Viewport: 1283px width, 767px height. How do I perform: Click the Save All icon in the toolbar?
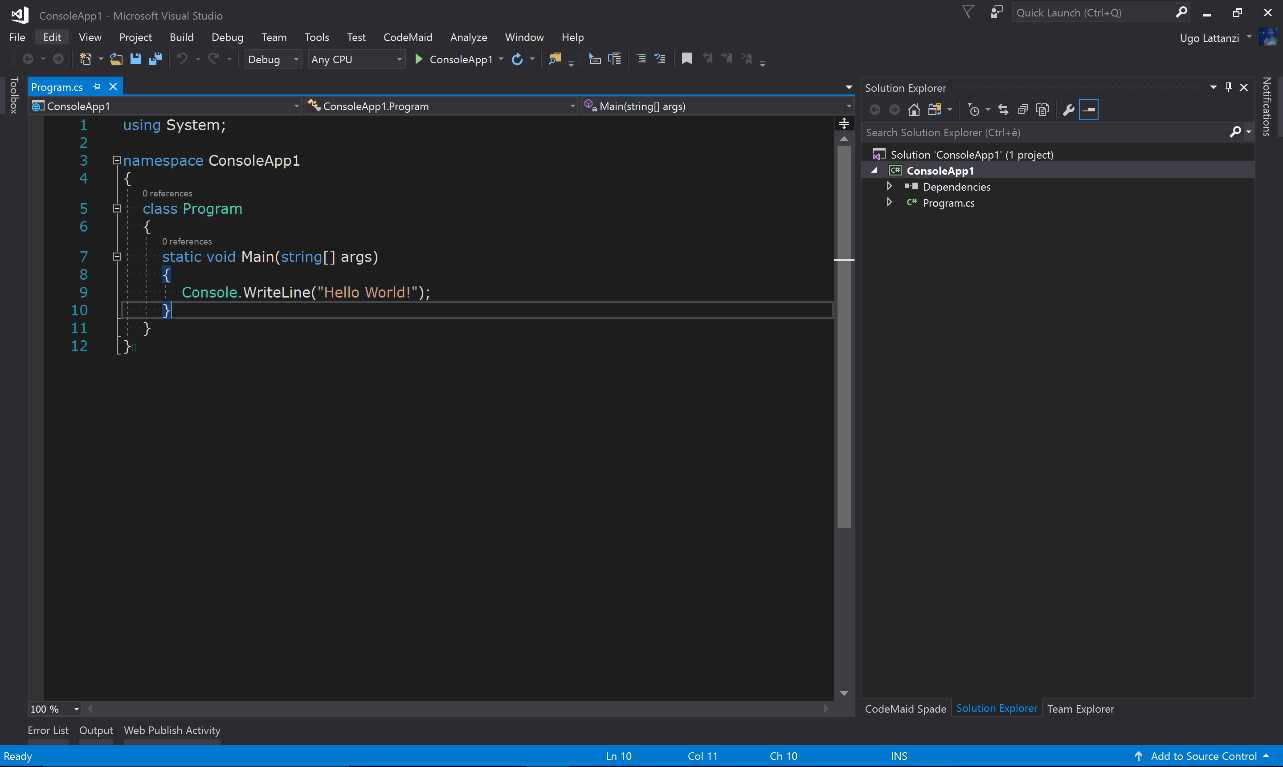pos(155,59)
